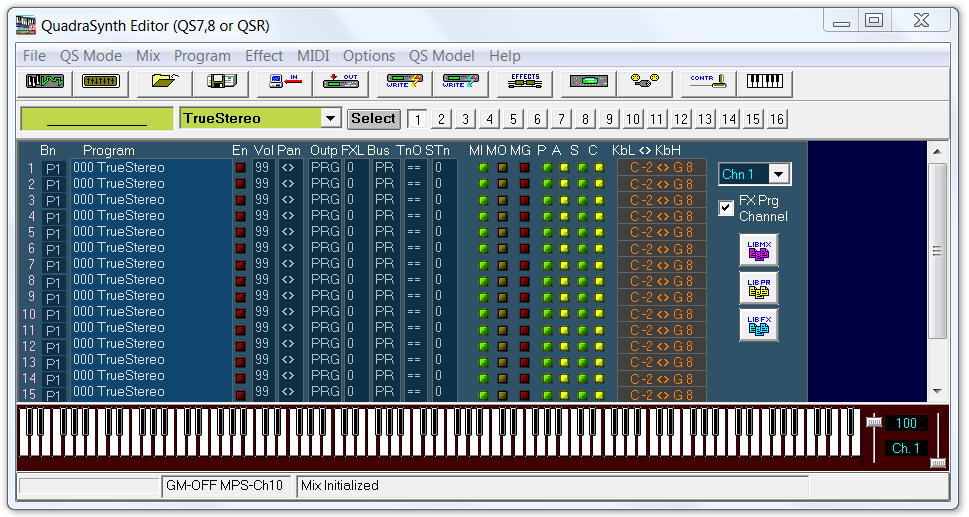969x517 pixels.
Task: Click the floppy disk save icon
Action: click(x=221, y=82)
